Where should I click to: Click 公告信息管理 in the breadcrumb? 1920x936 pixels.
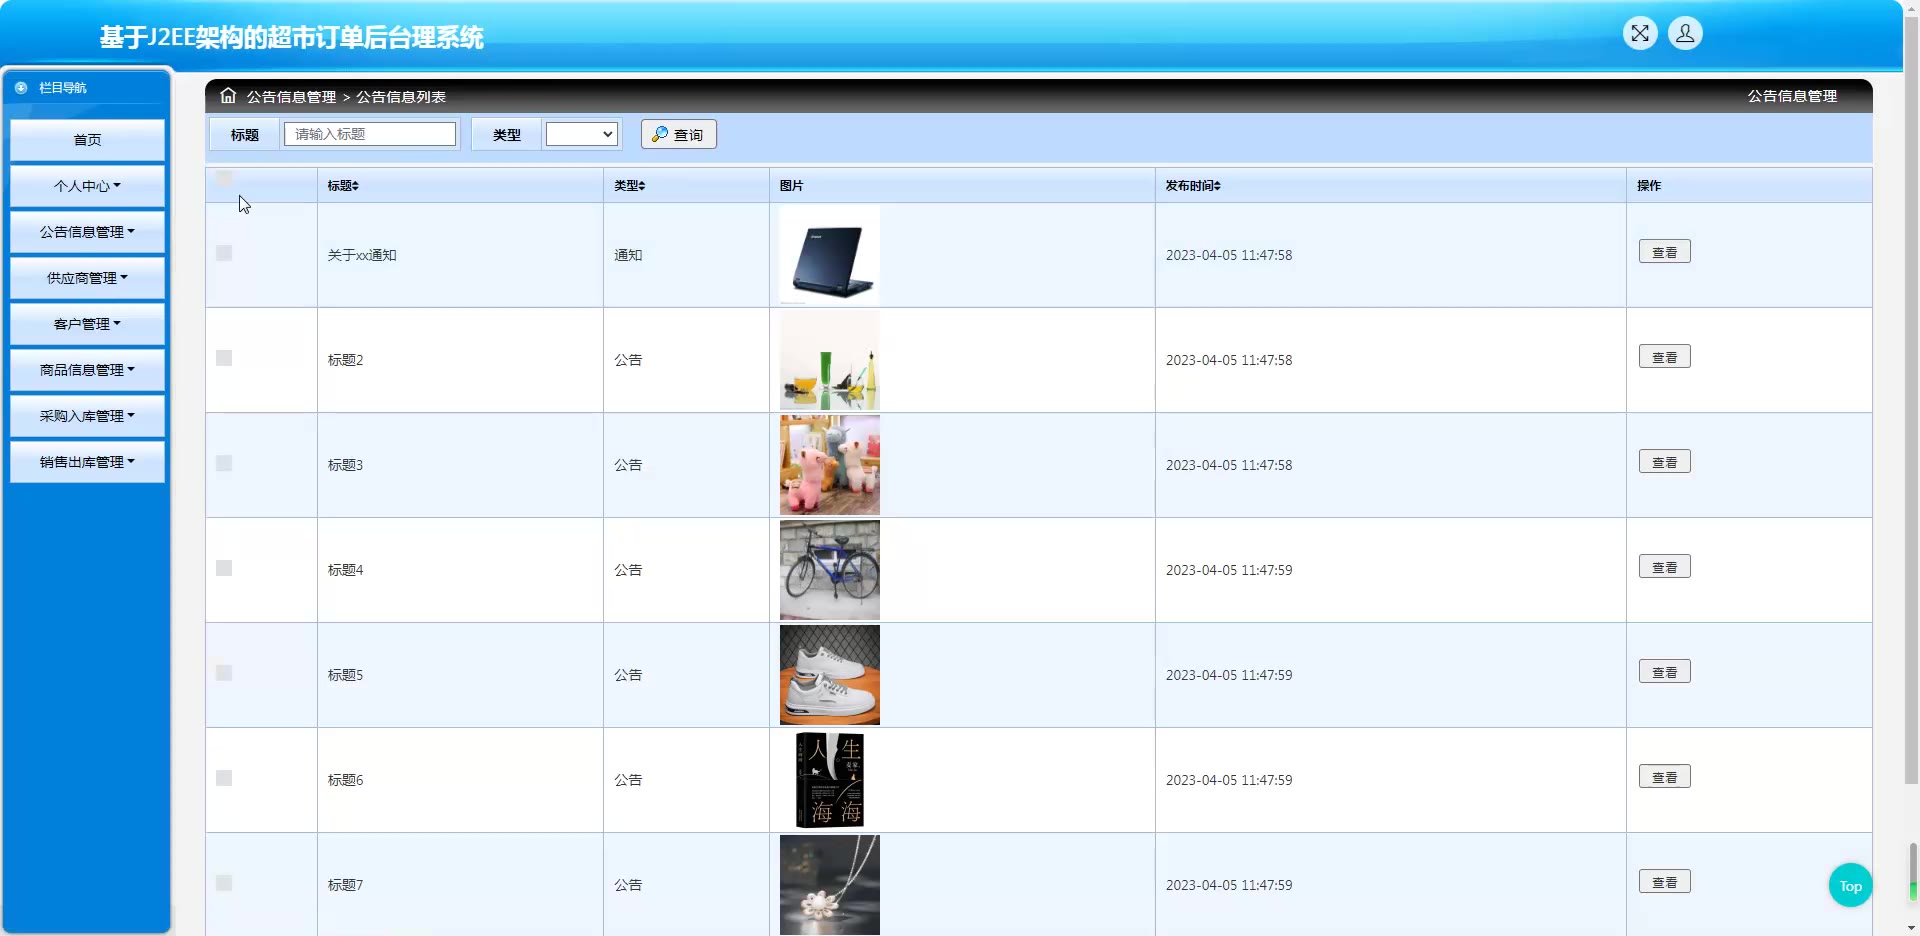click(x=291, y=97)
